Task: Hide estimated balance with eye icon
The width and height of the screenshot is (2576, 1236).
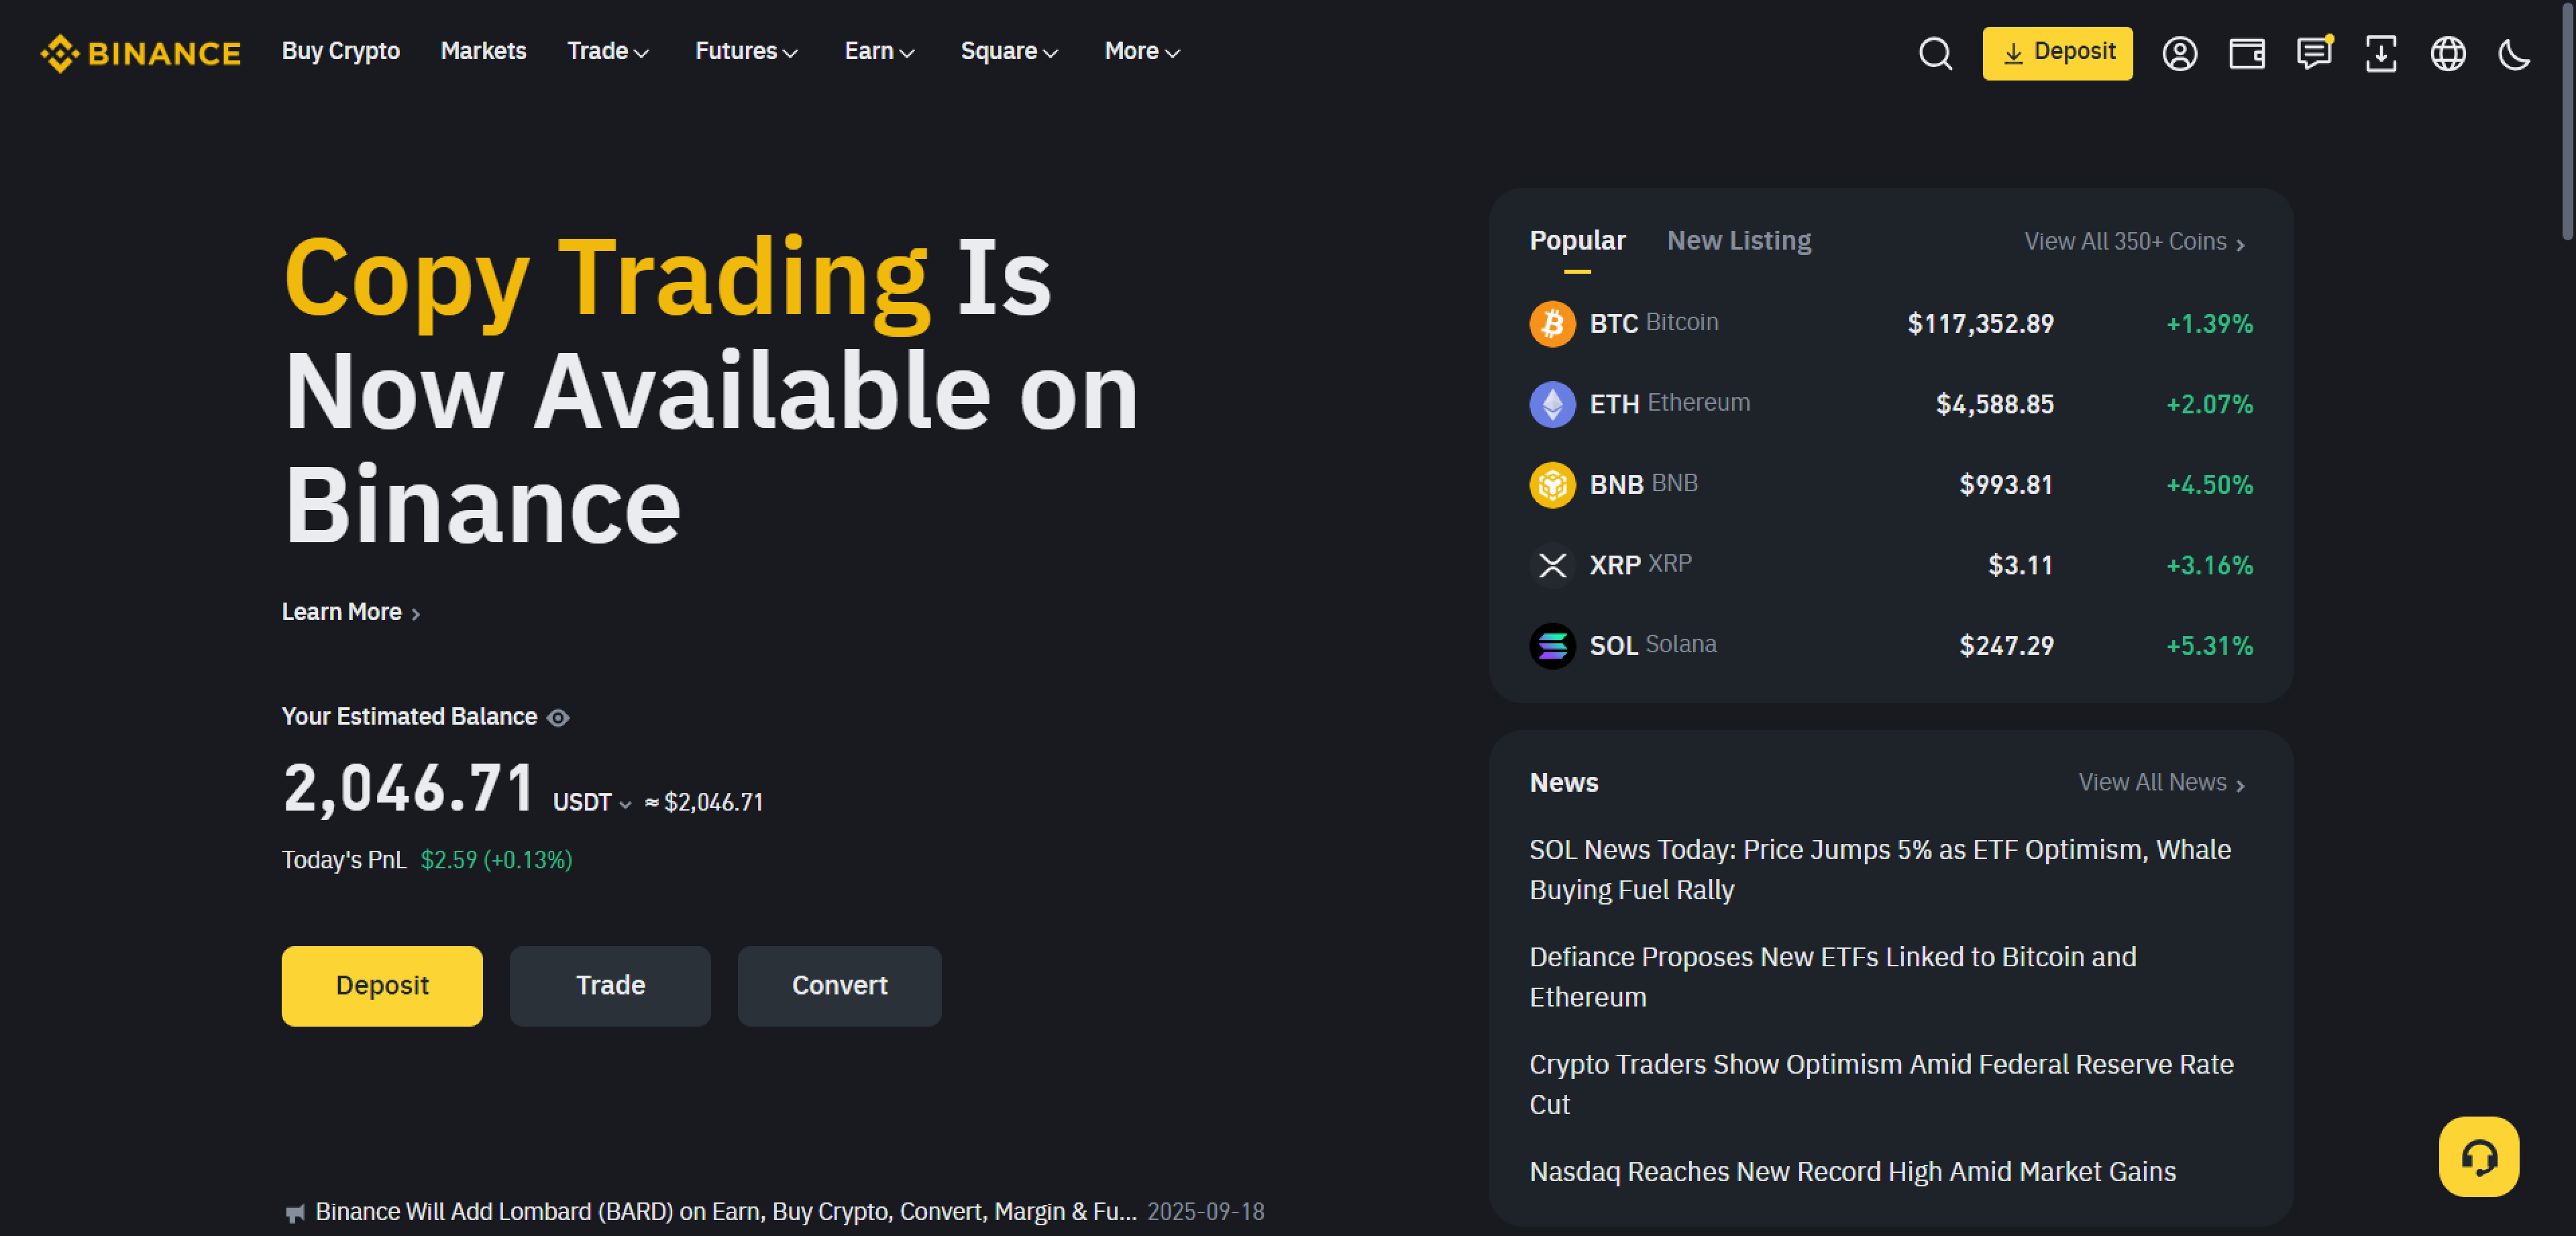Action: [x=558, y=718]
